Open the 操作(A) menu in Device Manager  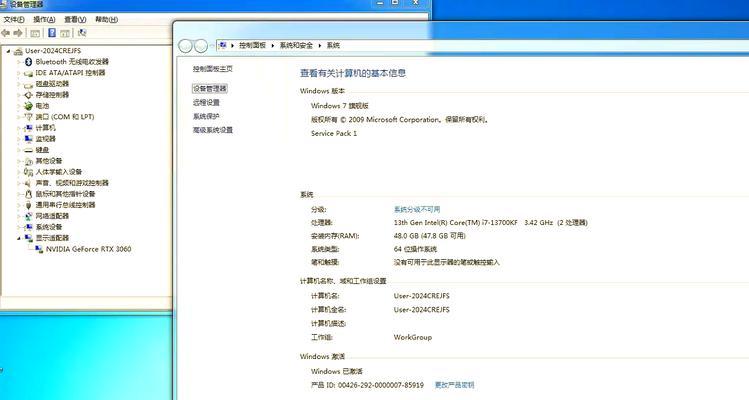click(44, 20)
